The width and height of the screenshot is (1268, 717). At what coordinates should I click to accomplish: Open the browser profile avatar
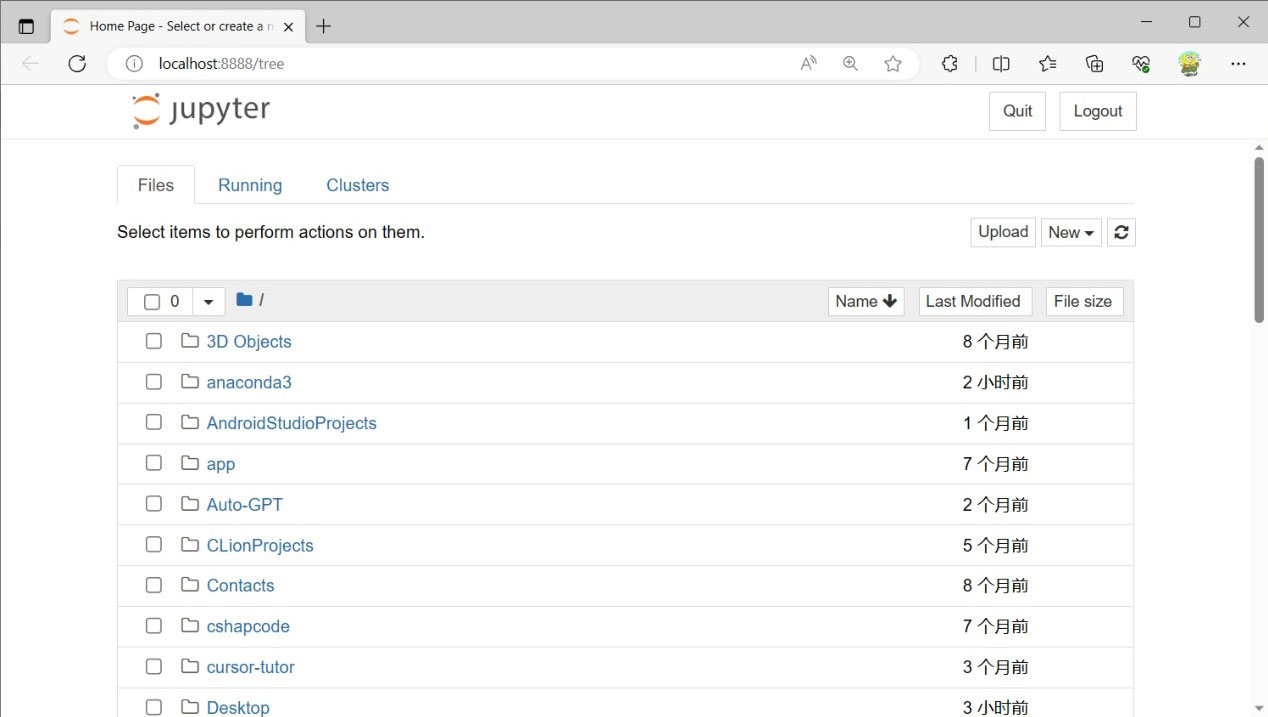(x=1189, y=64)
